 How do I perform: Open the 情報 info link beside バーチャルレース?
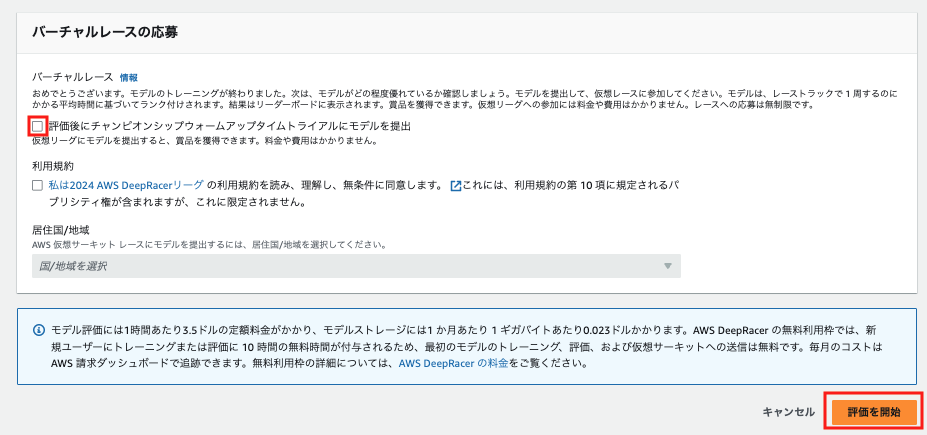click(x=129, y=77)
